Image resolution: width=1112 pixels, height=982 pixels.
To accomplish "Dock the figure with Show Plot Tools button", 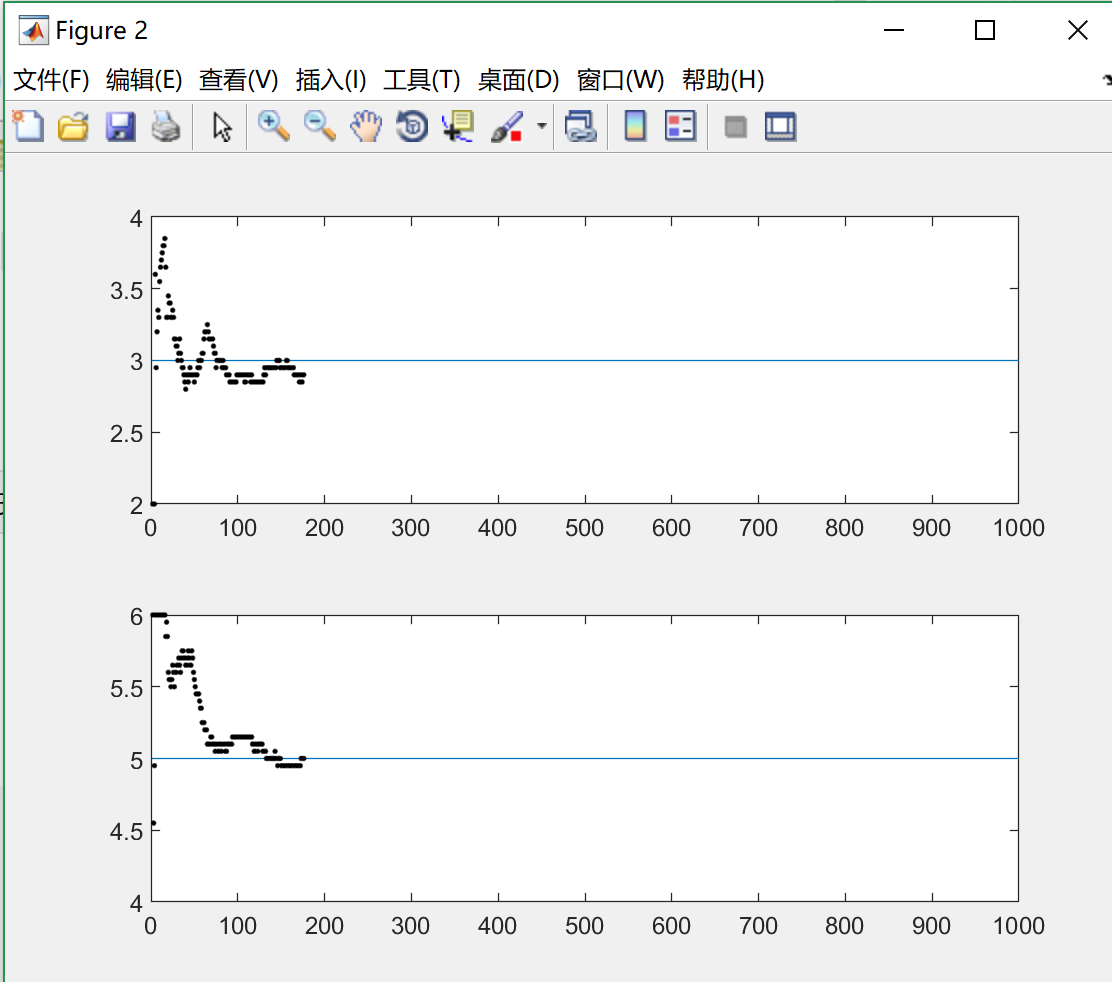I will 780,126.
